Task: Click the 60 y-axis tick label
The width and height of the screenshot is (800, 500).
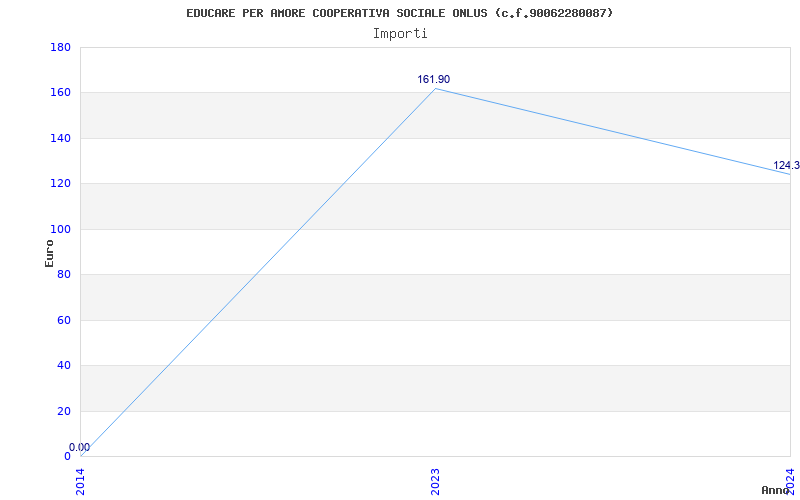Action: click(x=64, y=320)
